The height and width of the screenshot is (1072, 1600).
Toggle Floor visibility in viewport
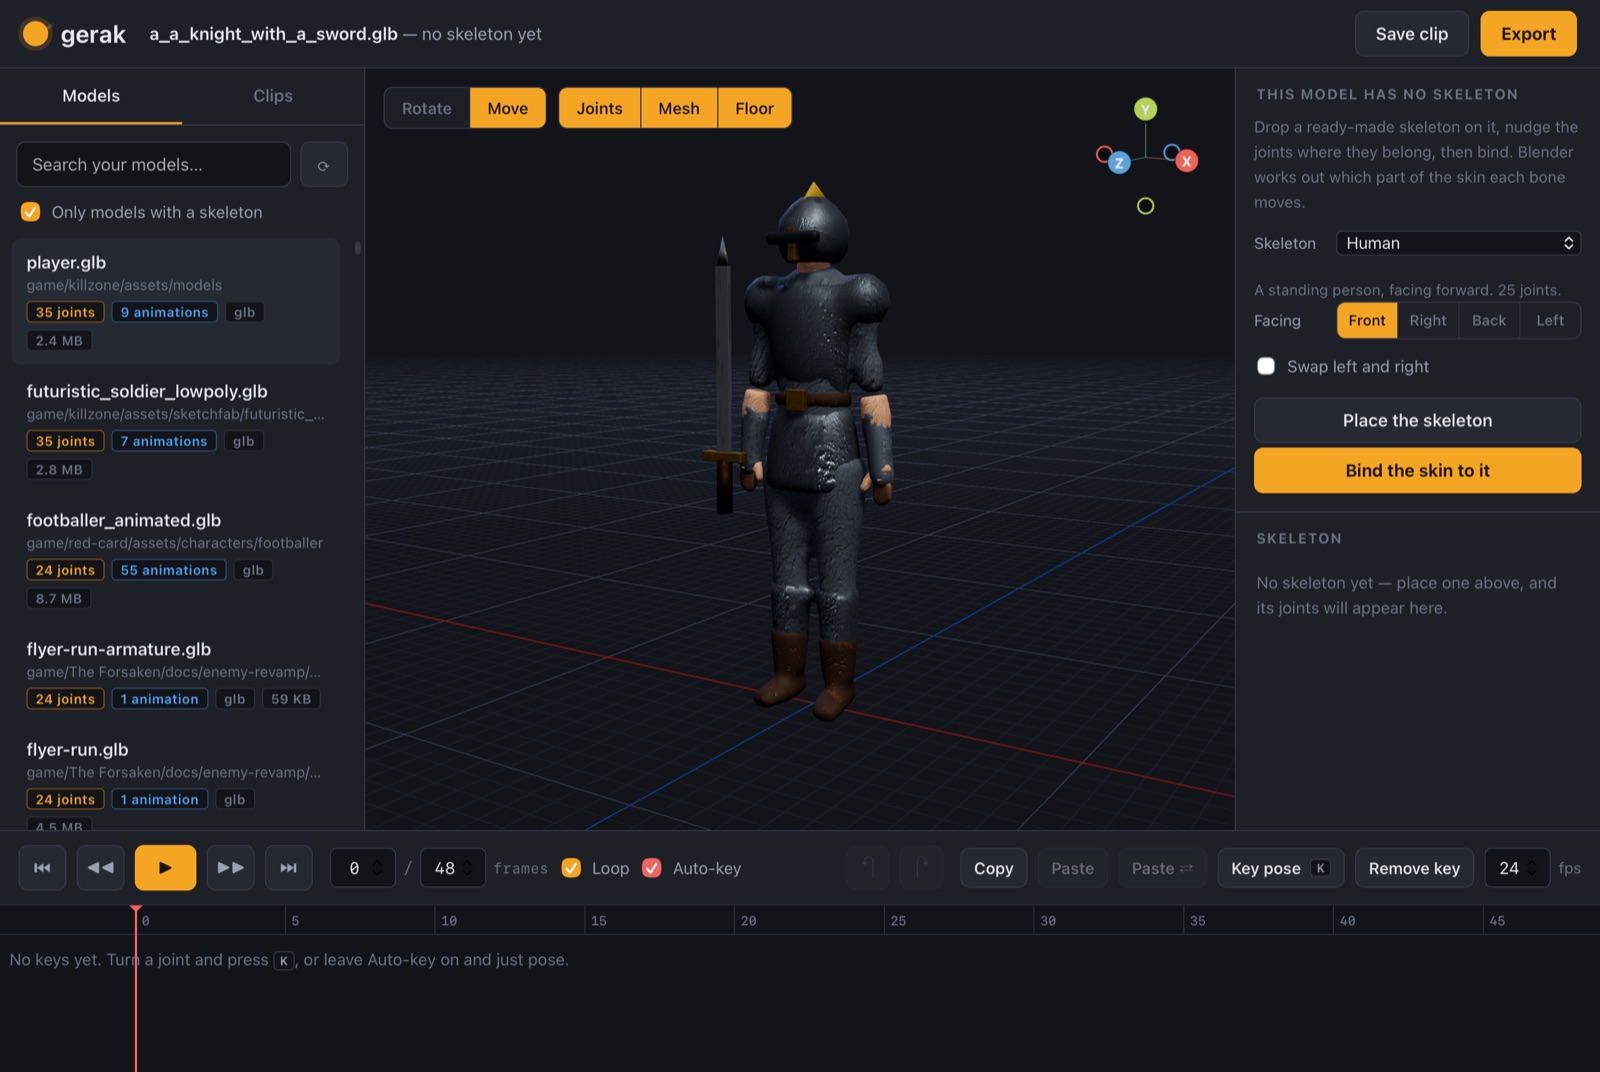754,108
